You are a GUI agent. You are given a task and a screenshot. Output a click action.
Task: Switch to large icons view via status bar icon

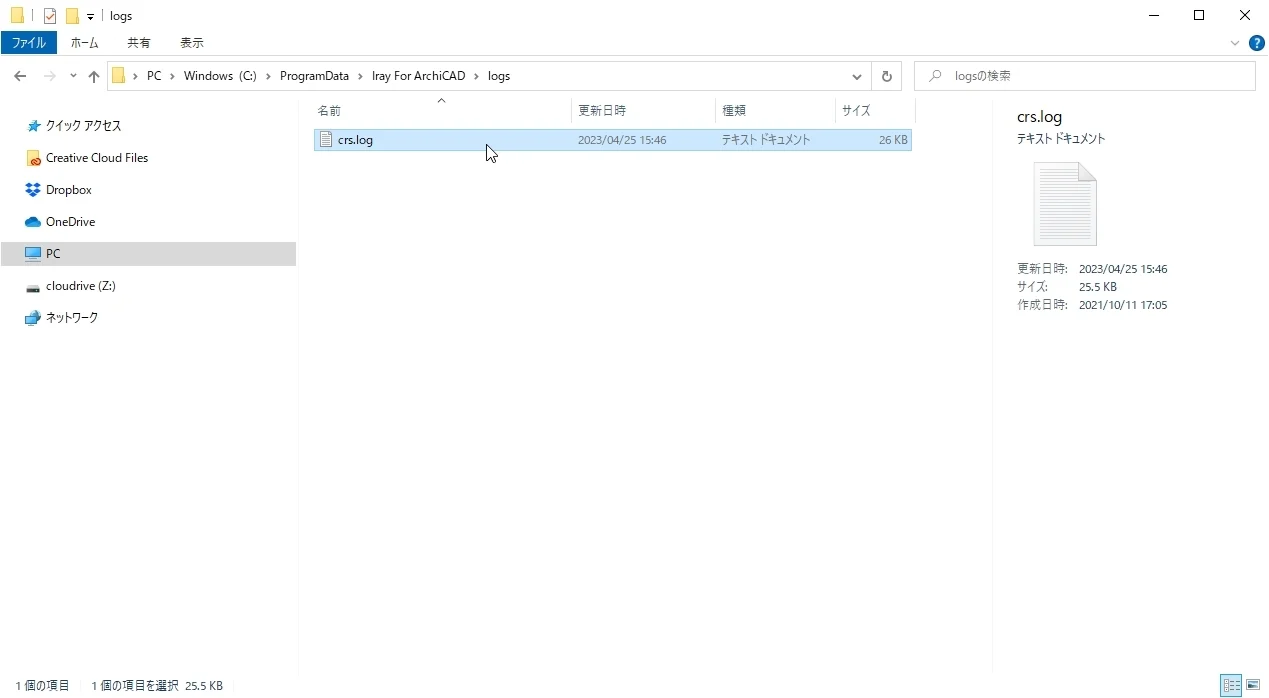[x=1253, y=686]
